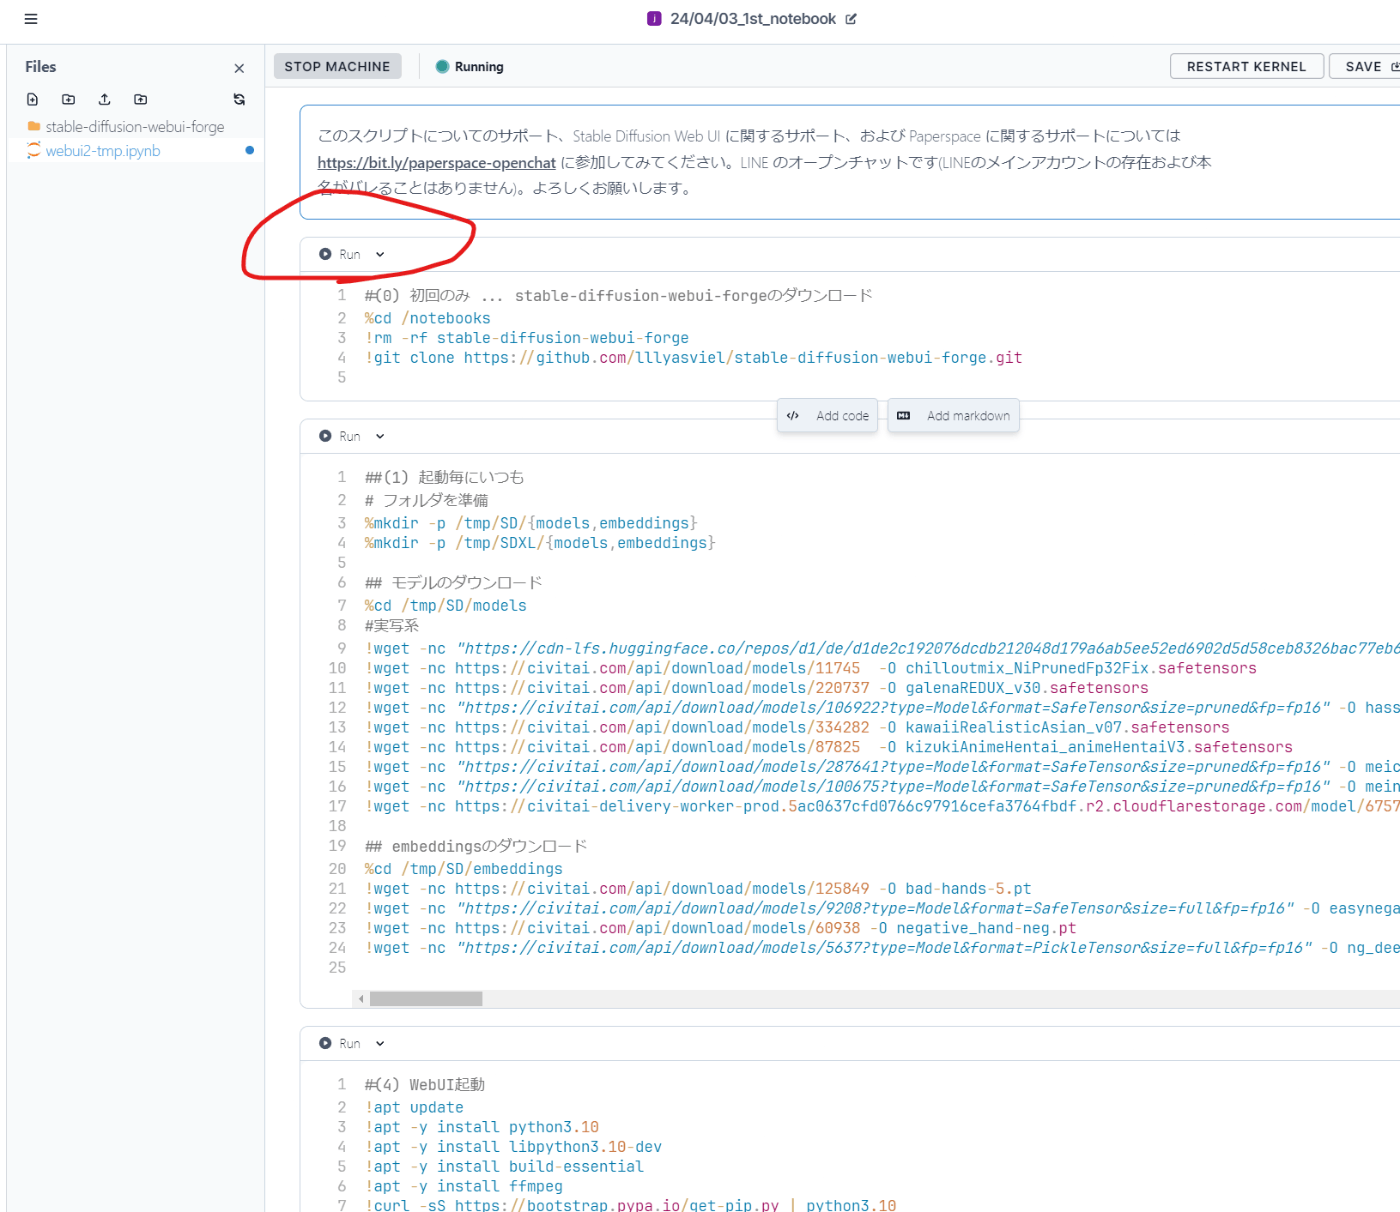Click the Running status indicator
Screen dimensions: 1400x1212
point(470,67)
